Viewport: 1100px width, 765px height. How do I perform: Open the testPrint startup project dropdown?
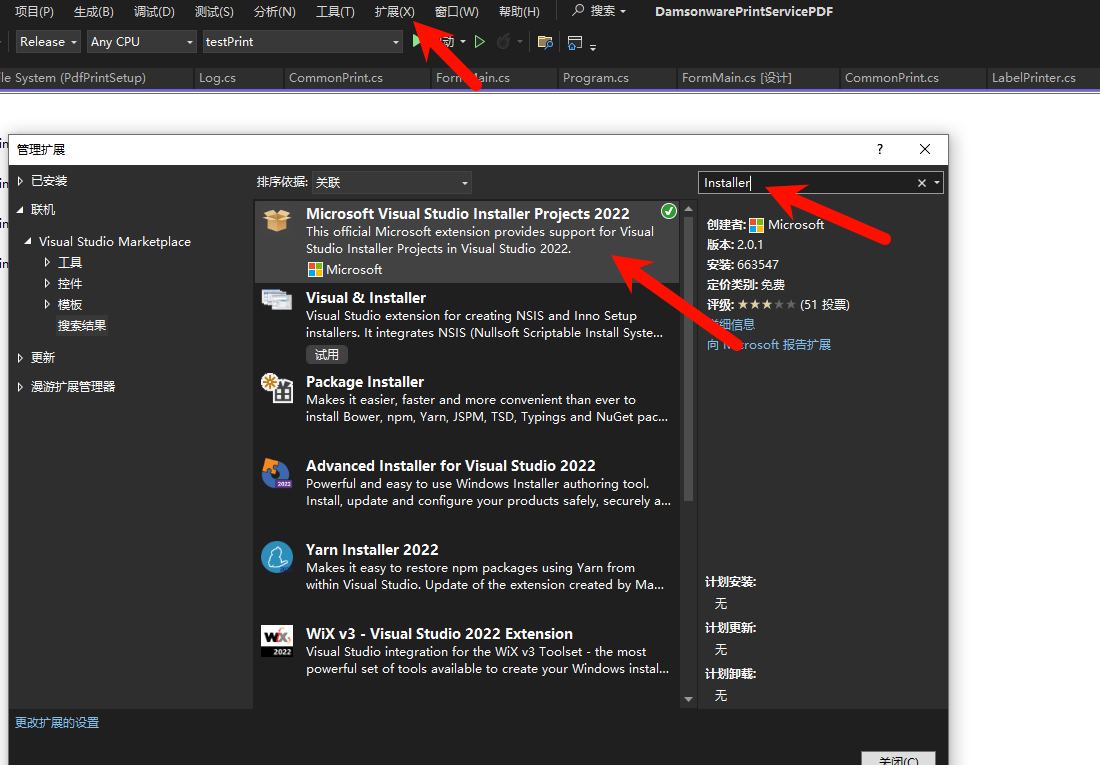[302, 42]
